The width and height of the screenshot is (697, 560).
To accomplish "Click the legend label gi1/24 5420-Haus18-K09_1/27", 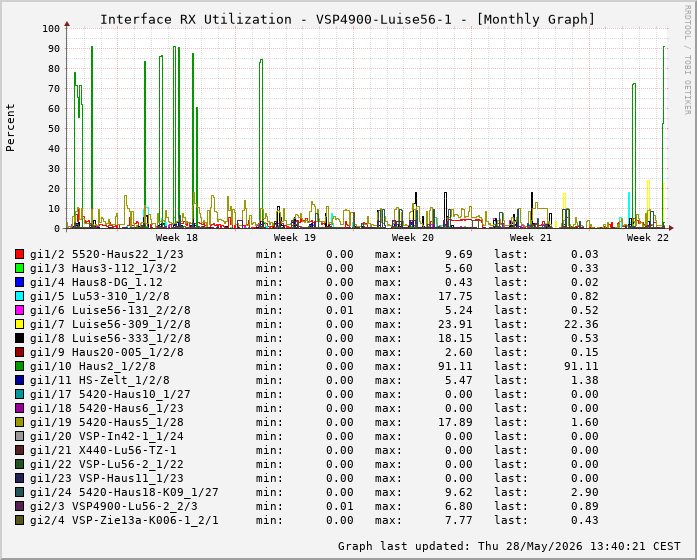I will click(124, 492).
